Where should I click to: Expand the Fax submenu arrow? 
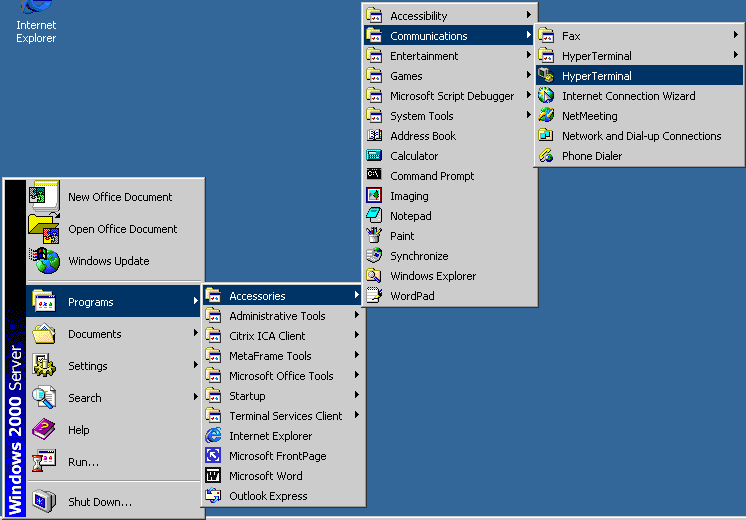(x=736, y=36)
